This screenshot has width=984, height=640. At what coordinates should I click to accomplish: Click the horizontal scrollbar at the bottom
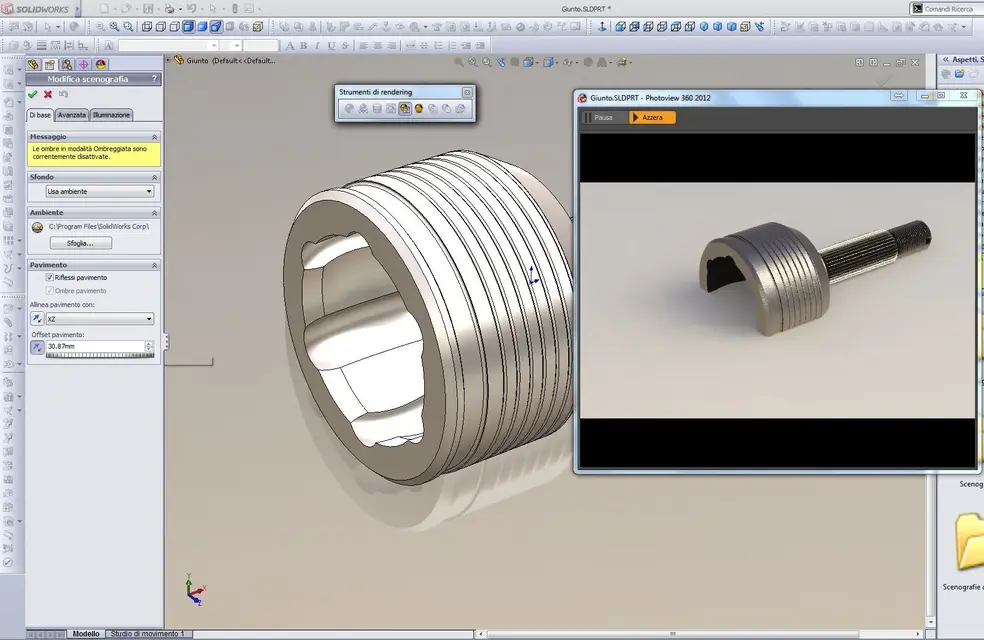point(671,634)
